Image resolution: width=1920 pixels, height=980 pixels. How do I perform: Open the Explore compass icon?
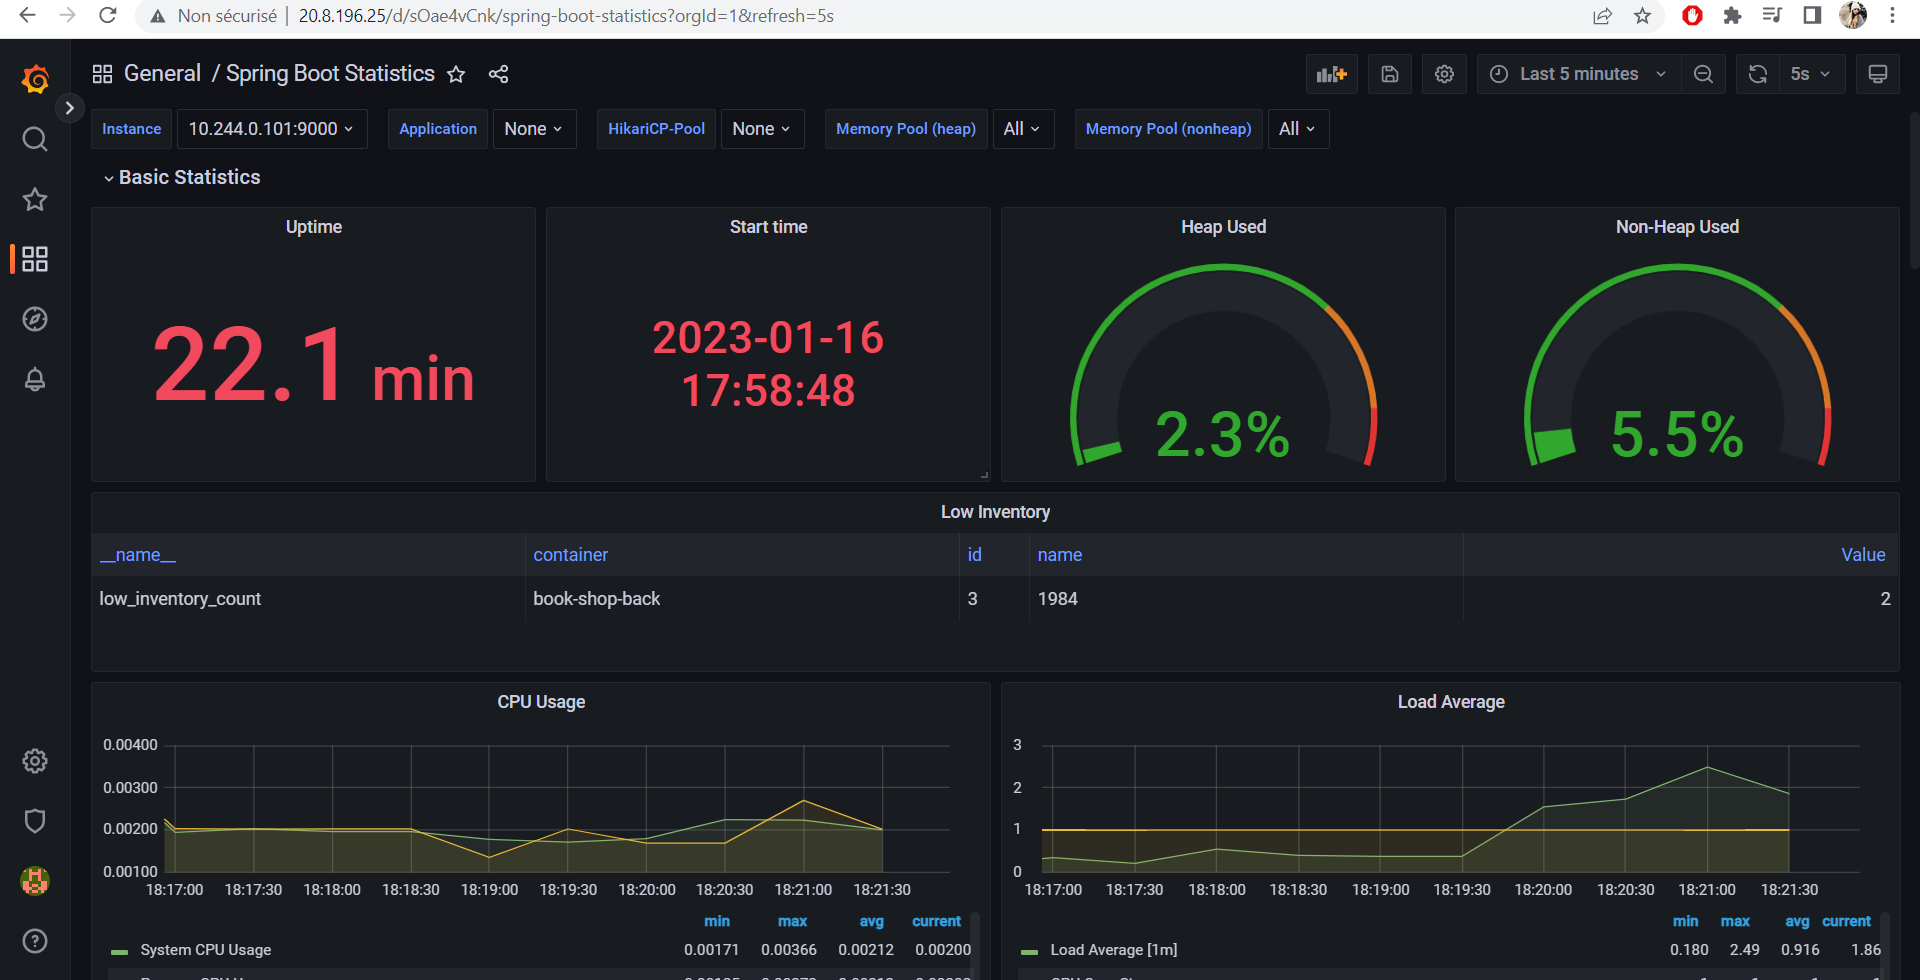[x=35, y=319]
